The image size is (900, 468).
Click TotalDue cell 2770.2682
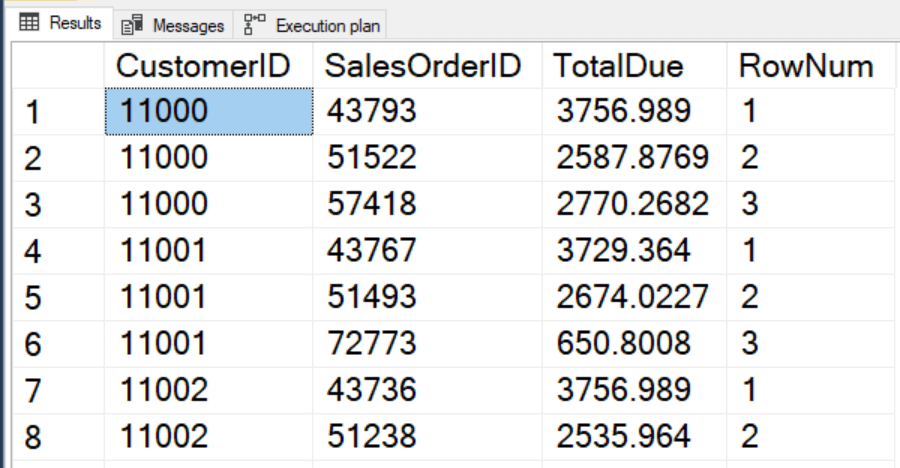[x=634, y=204]
